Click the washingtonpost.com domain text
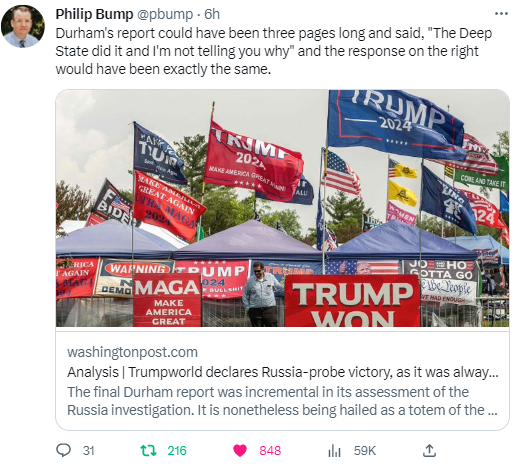 [x=133, y=352]
